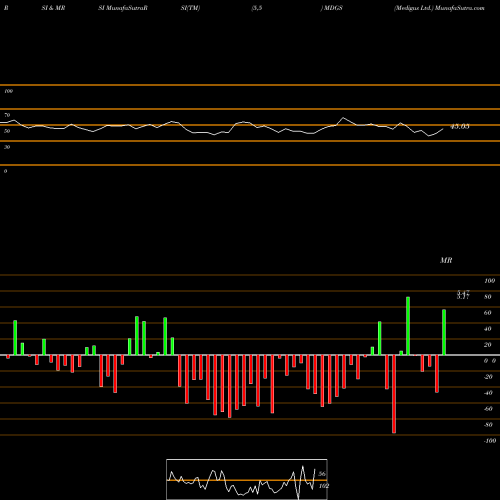Click the "SI(TM)" header label
500x500 pixels.
190,8
